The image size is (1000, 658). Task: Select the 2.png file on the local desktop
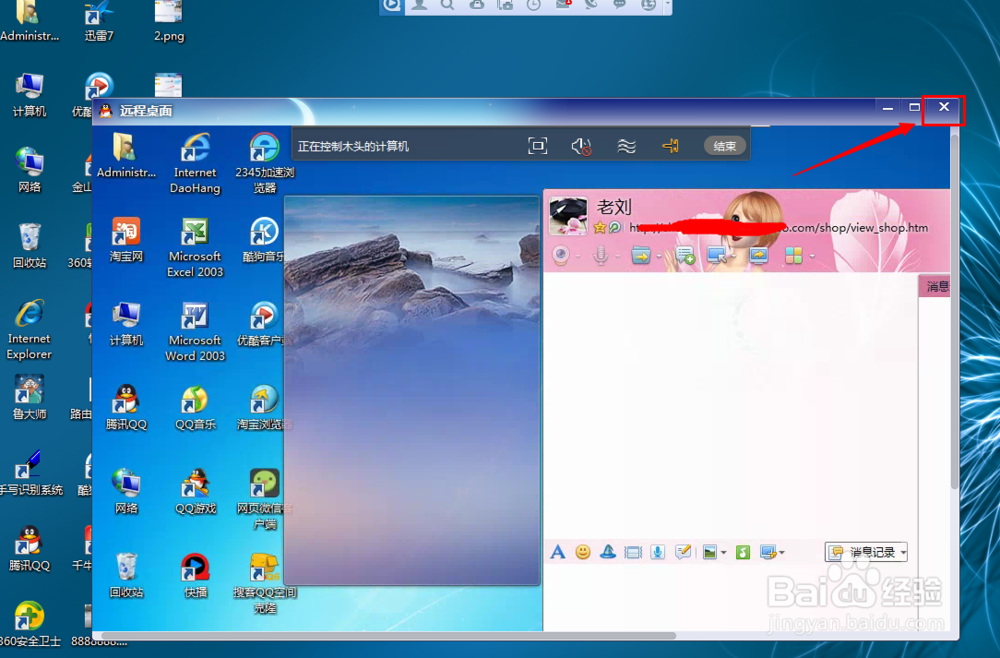point(168,21)
